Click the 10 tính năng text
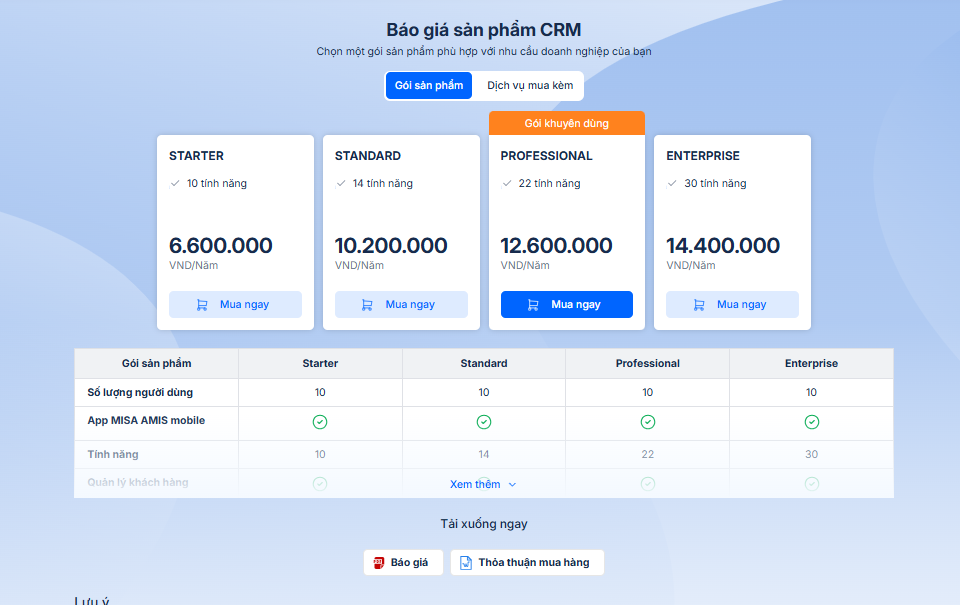This screenshot has height=605, width=960. 217,183
